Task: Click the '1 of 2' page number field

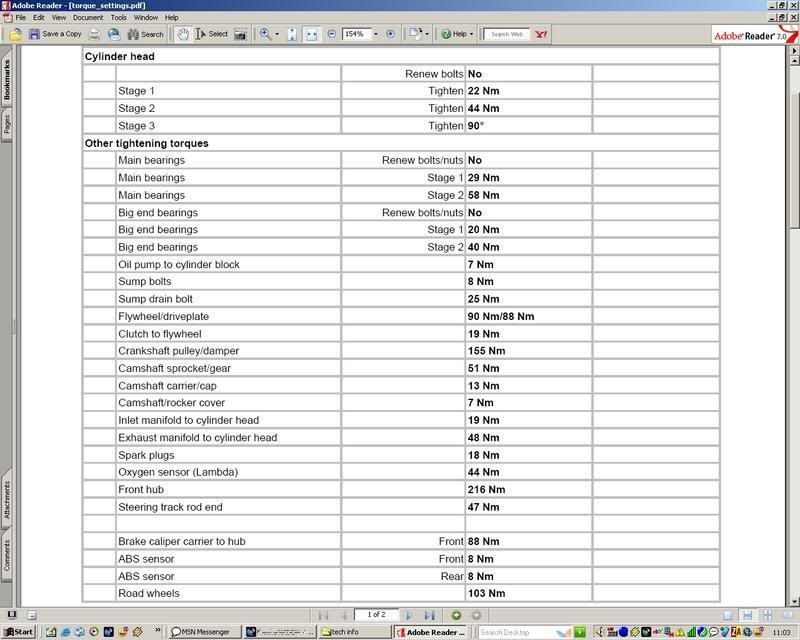Action: [377, 614]
